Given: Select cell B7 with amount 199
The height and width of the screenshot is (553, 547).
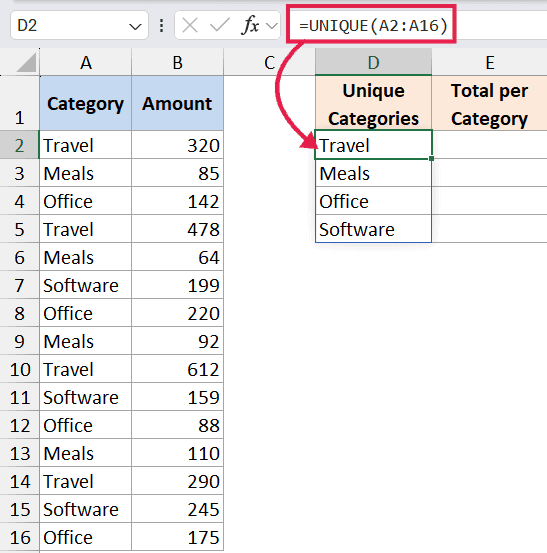Looking at the screenshot, I should pos(177,285).
